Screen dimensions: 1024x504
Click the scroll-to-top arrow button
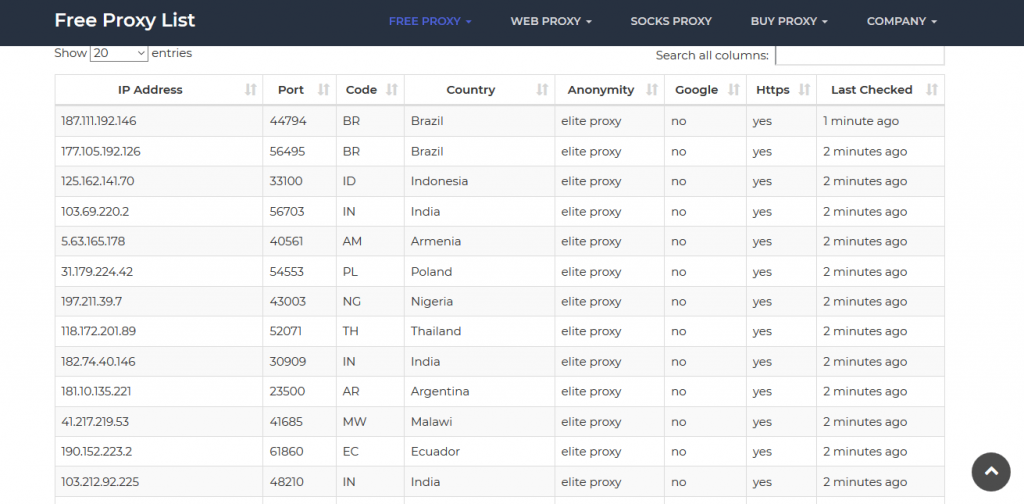(991, 471)
